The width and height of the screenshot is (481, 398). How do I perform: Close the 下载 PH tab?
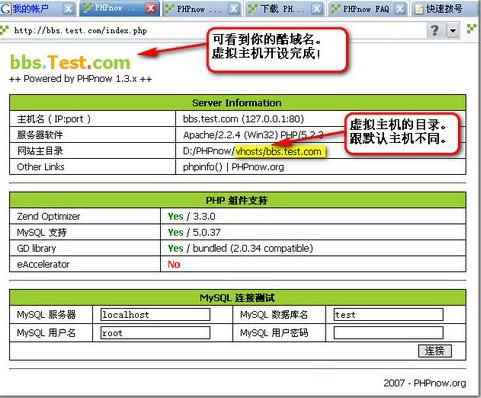(317, 9)
